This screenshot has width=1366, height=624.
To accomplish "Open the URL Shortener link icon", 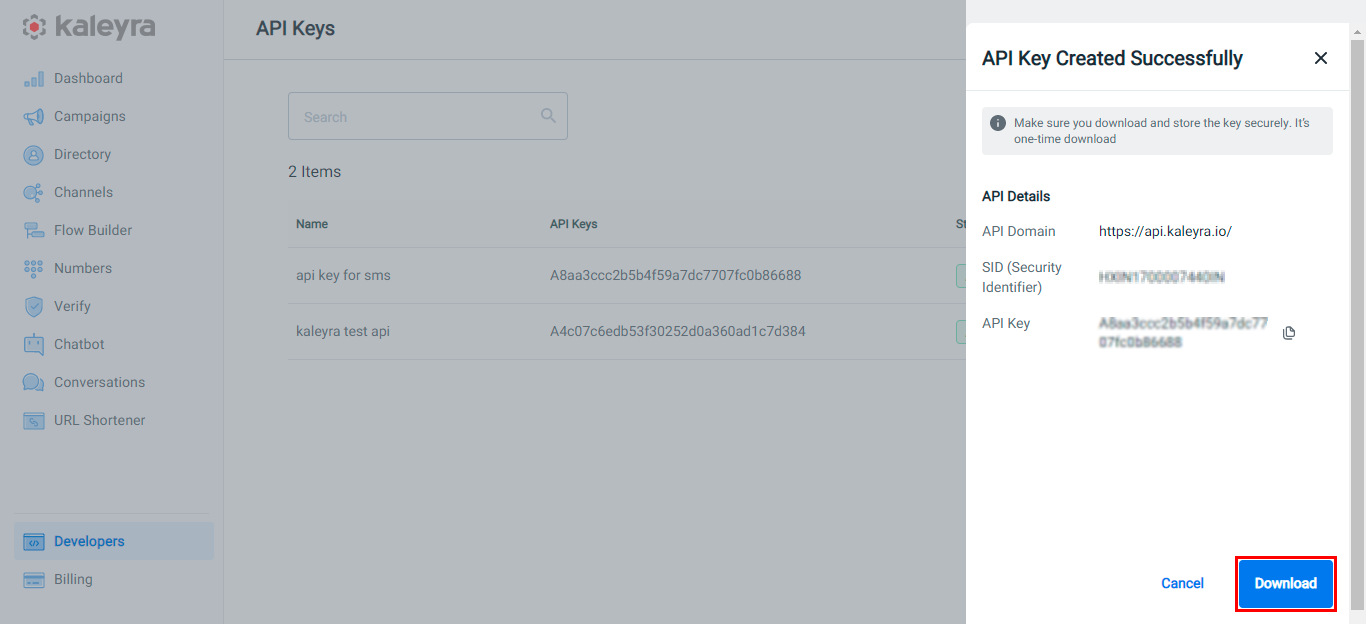I will (x=34, y=421).
